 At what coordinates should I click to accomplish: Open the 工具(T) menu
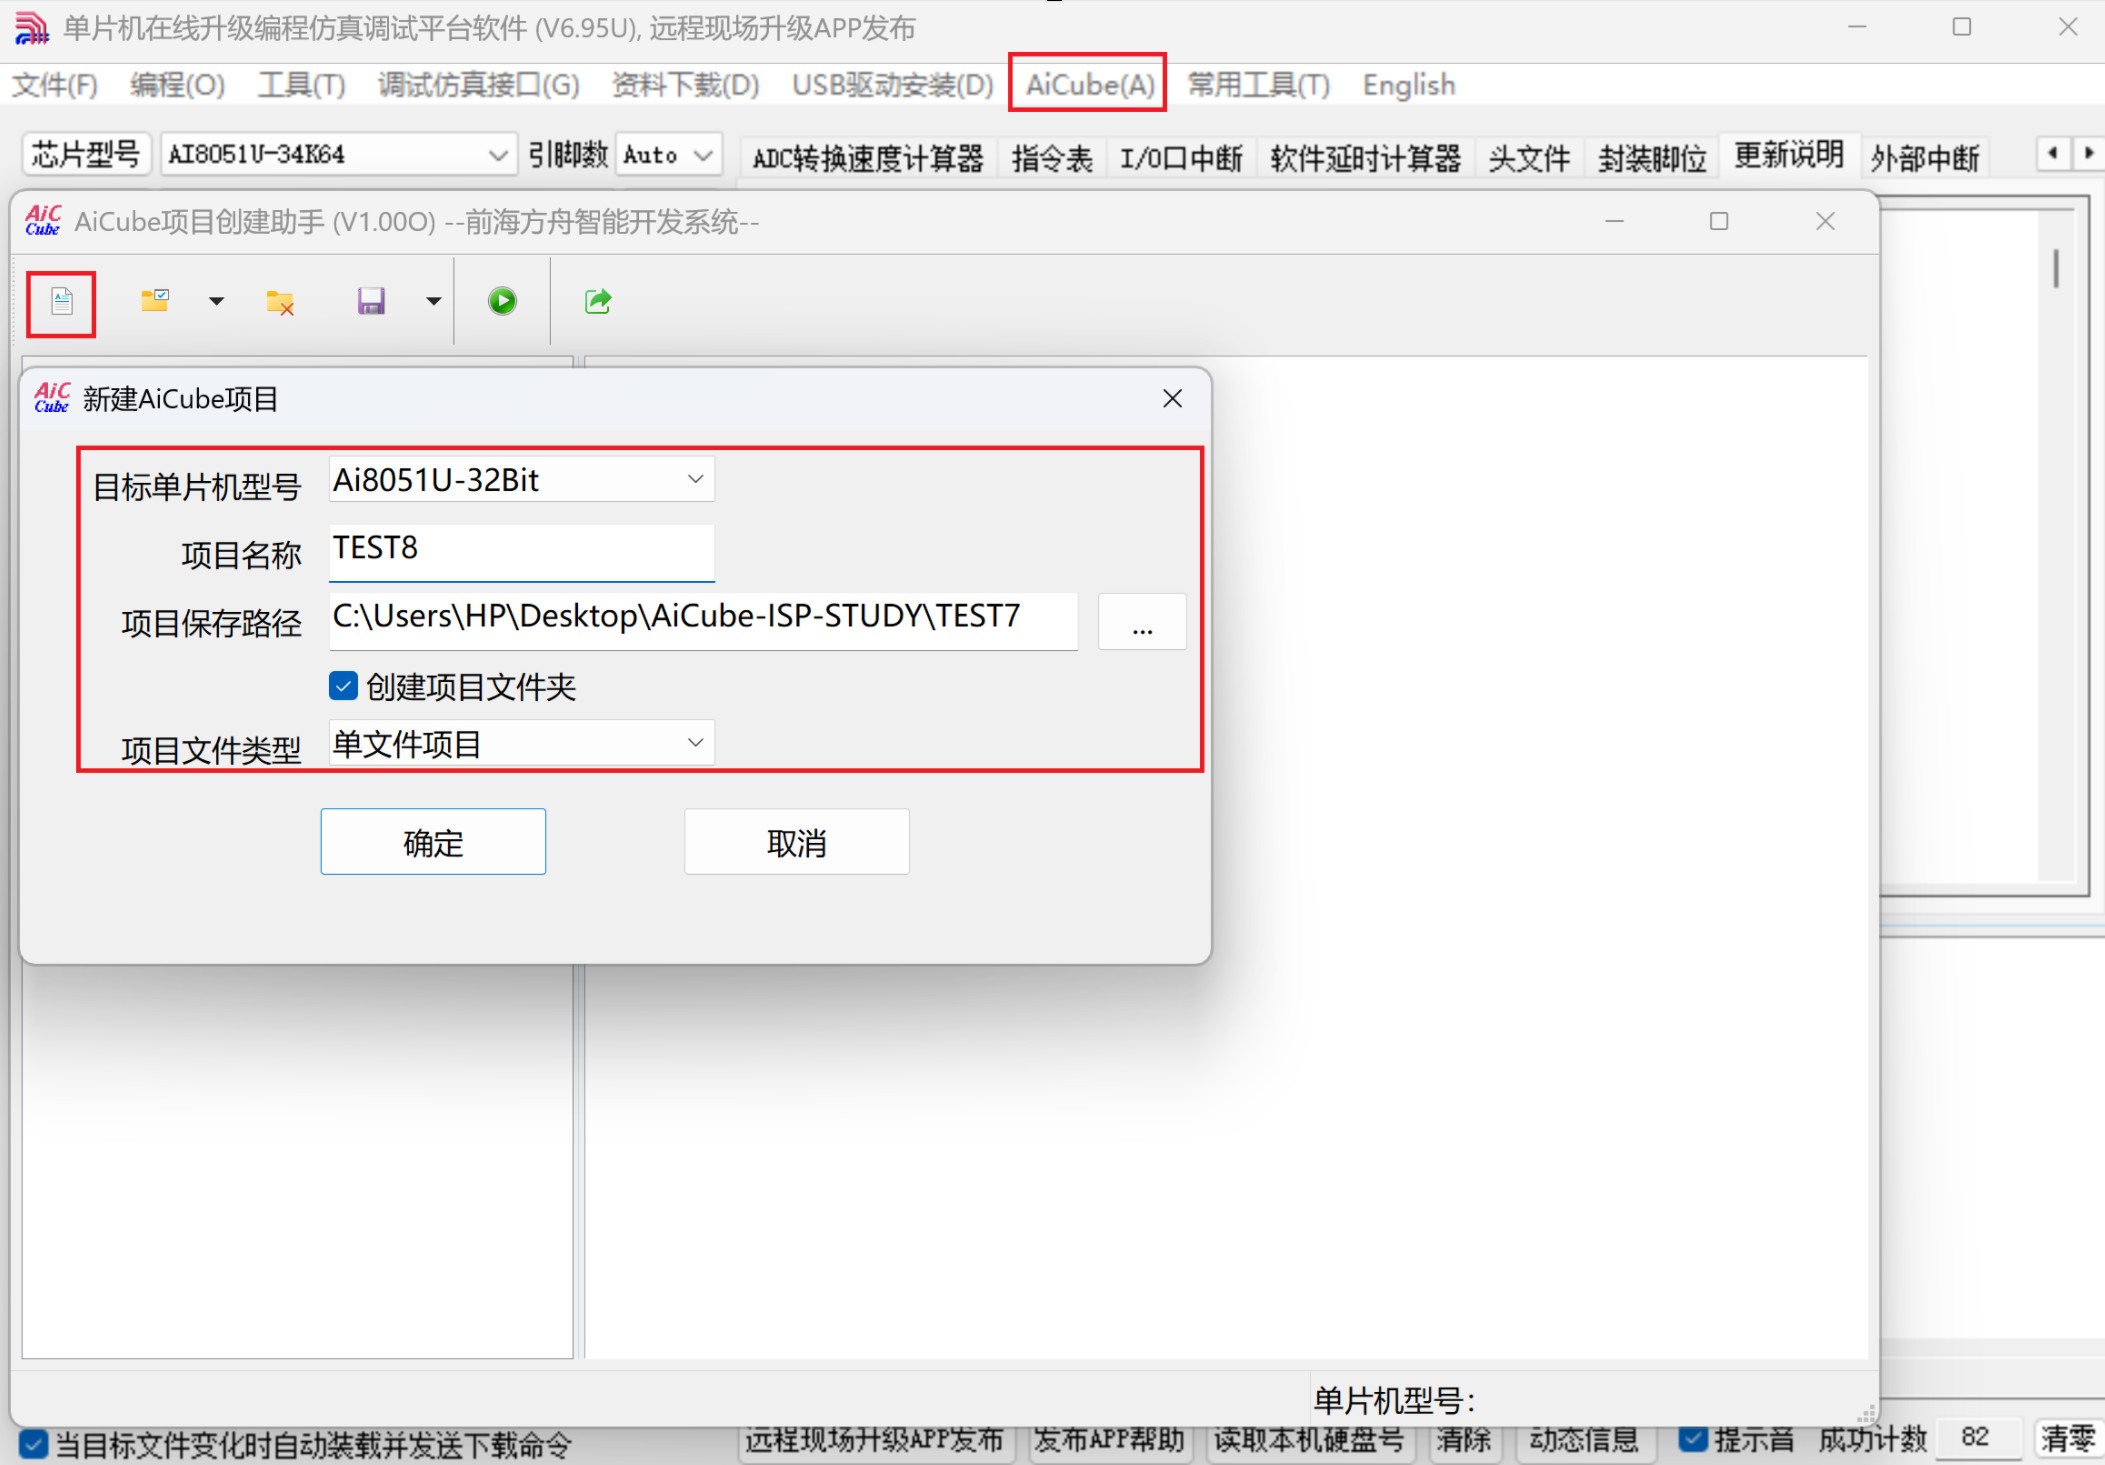tap(301, 85)
